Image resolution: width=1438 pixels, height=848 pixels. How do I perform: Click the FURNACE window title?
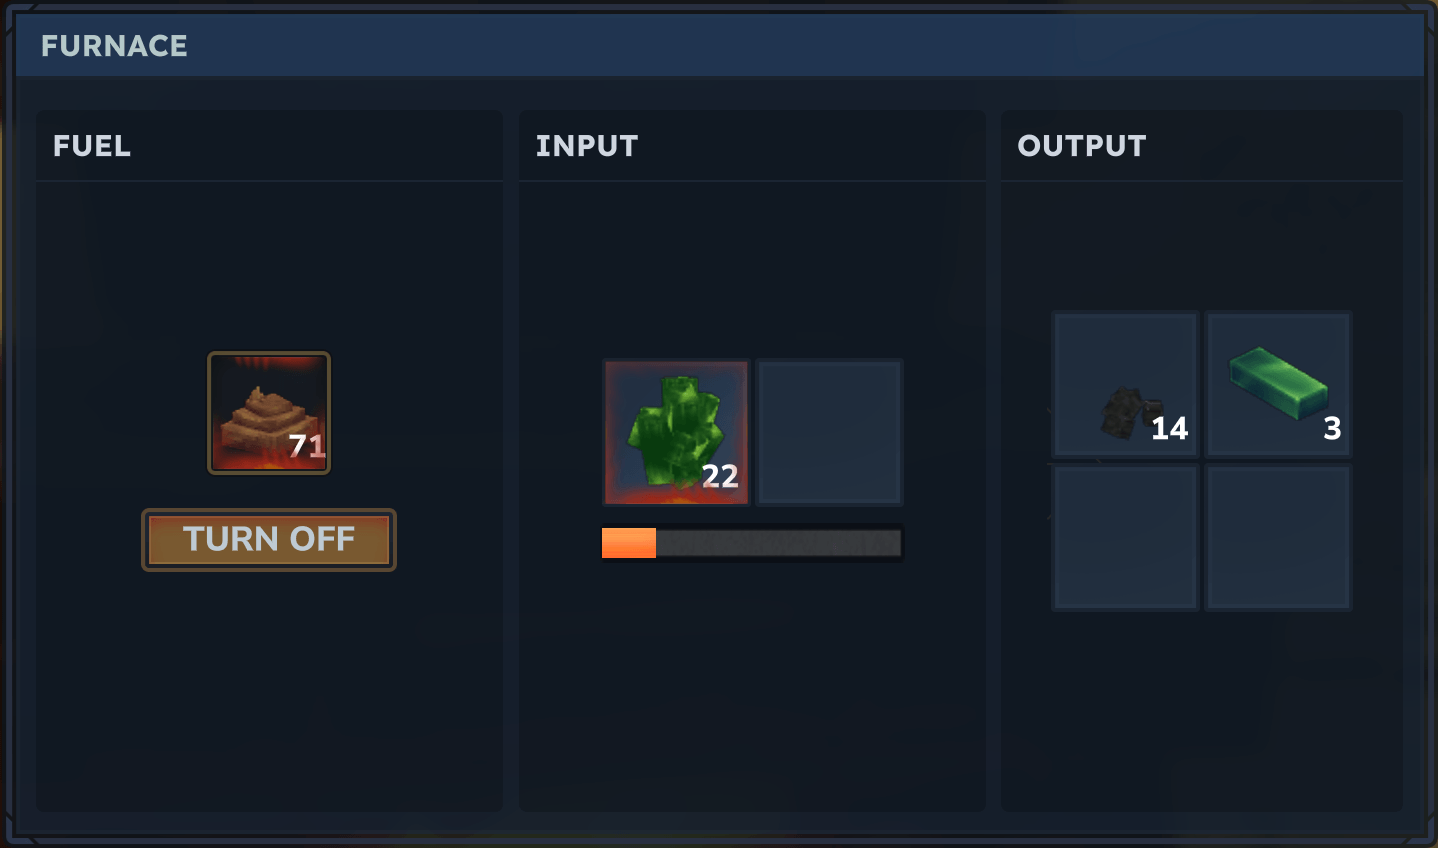click(114, 46)
